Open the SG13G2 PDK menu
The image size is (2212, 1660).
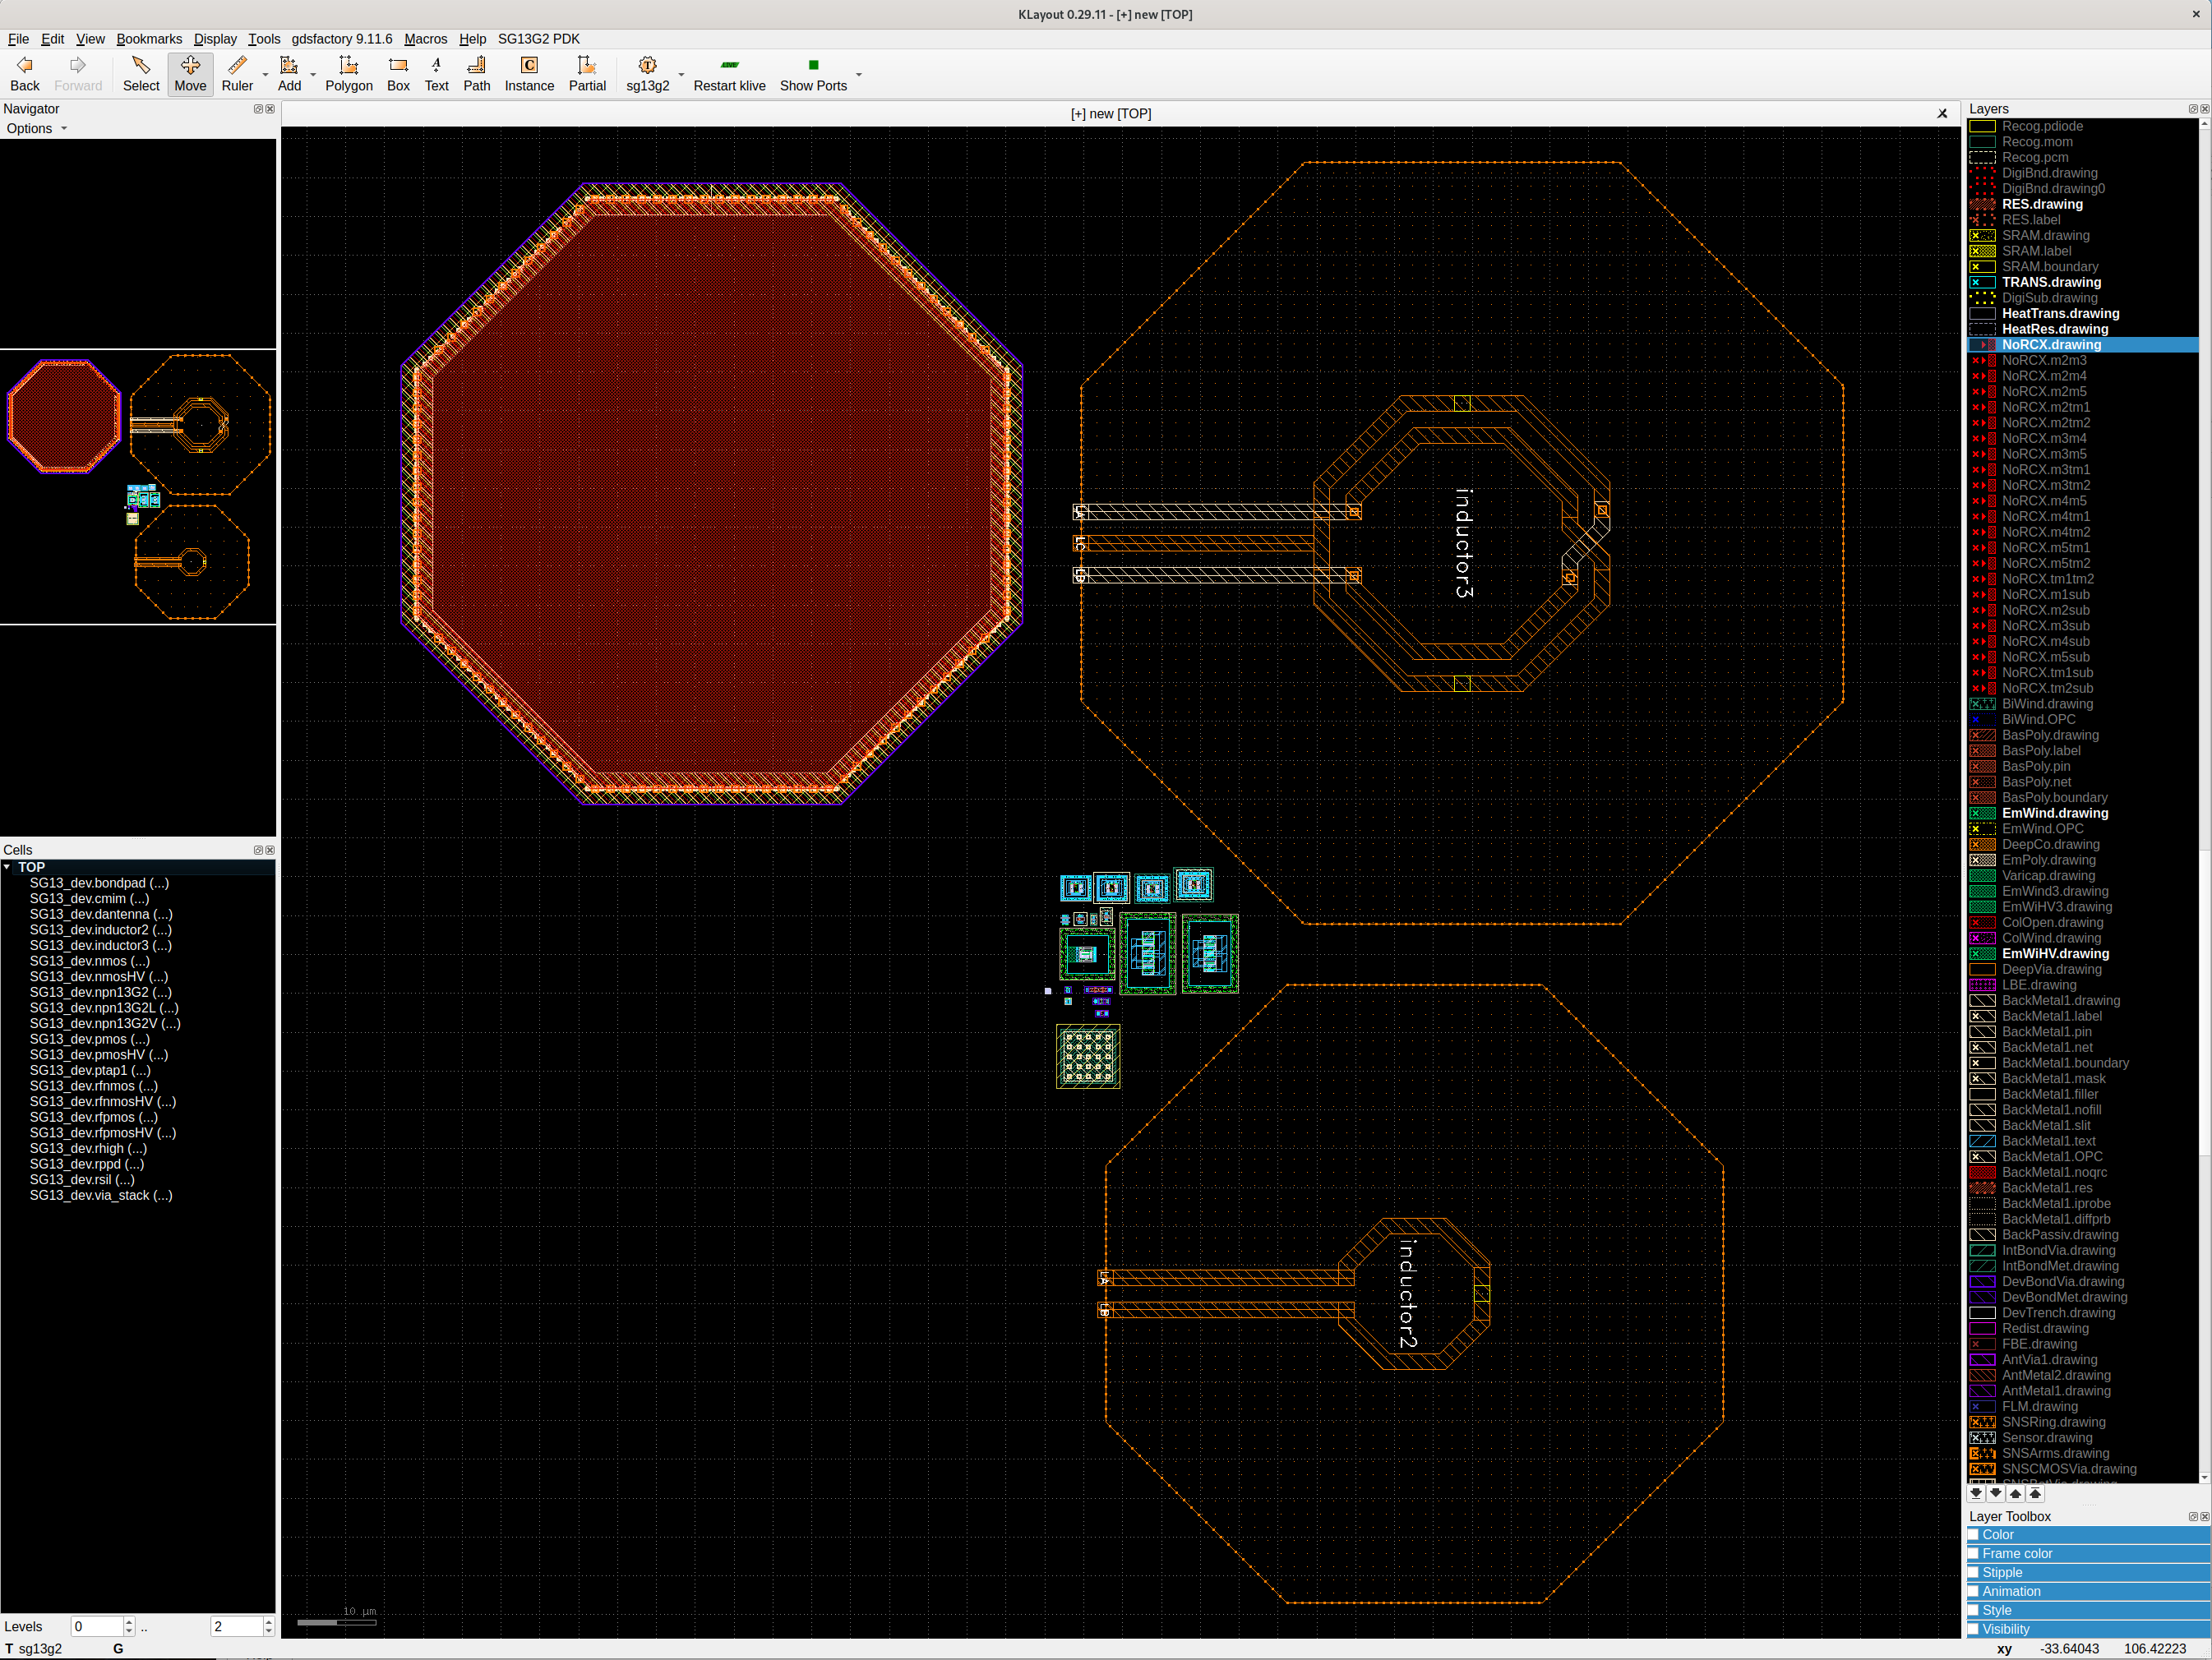(x=538, y=39)
